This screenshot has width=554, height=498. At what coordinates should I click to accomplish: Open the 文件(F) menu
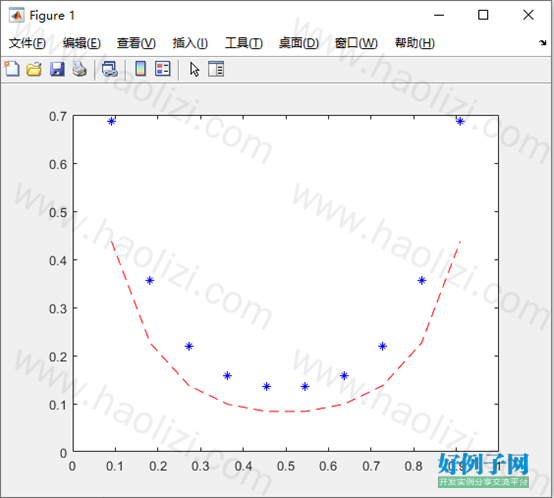(x=27, y=43)
